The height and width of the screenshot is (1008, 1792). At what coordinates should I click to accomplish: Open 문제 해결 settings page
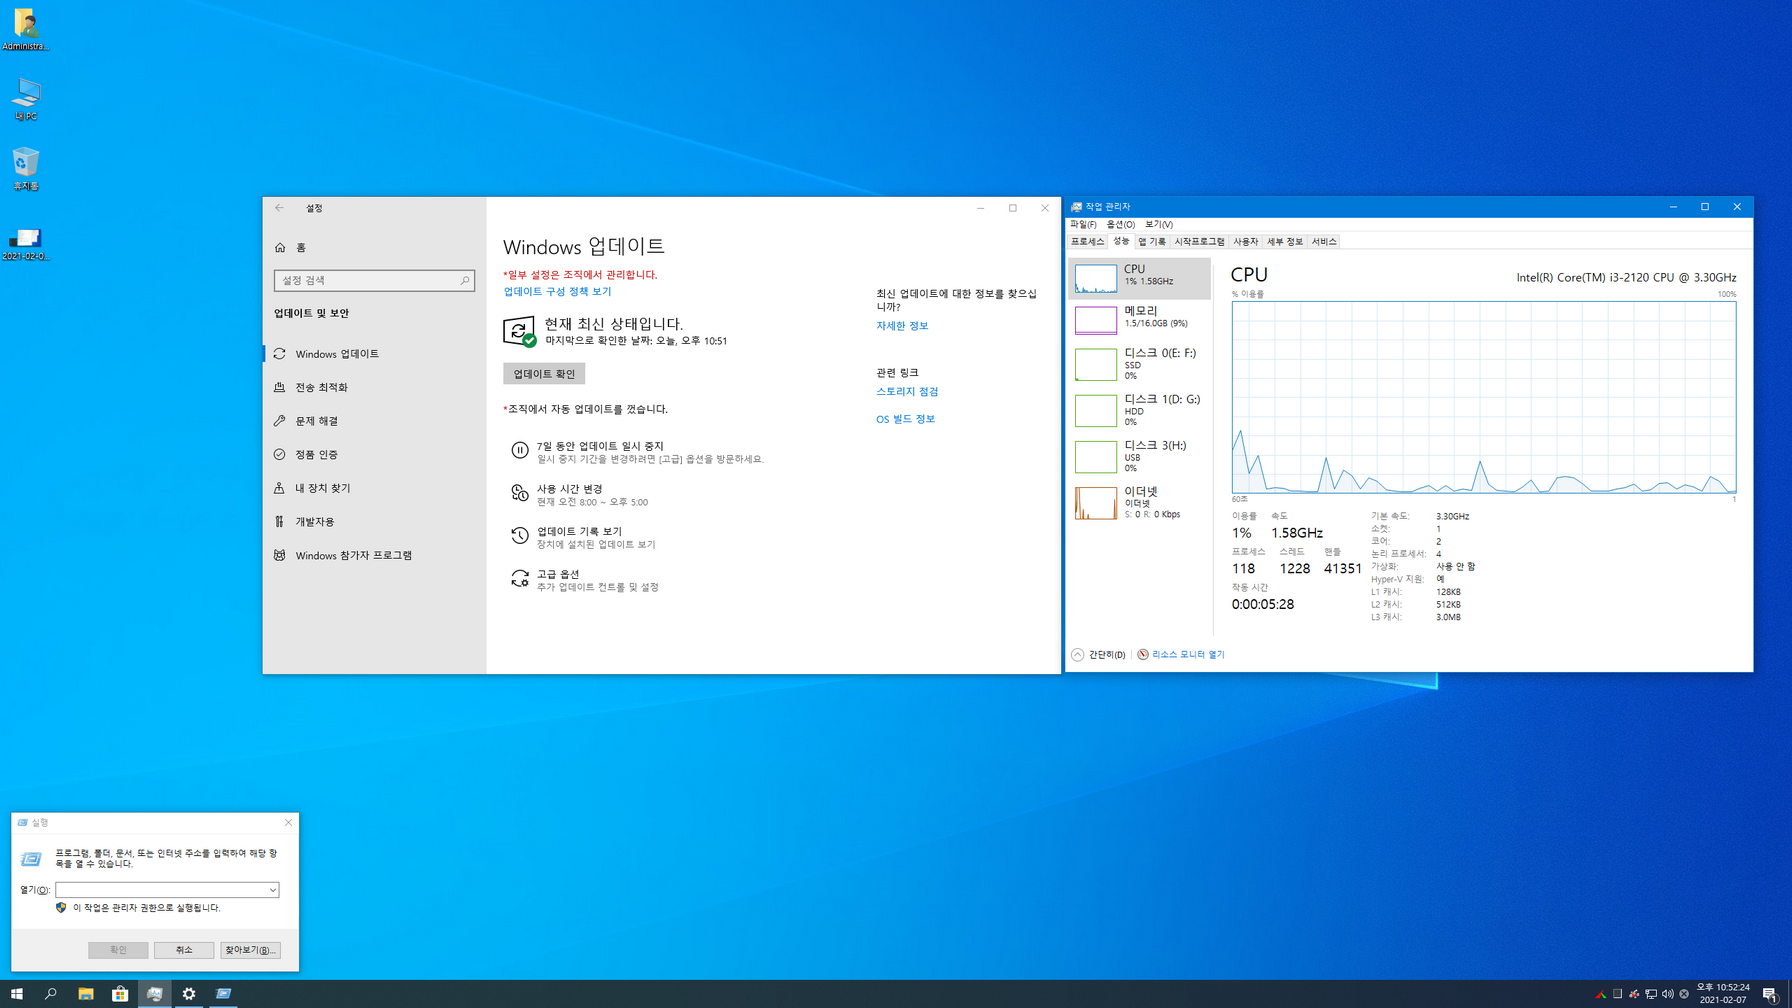point(374,421)
